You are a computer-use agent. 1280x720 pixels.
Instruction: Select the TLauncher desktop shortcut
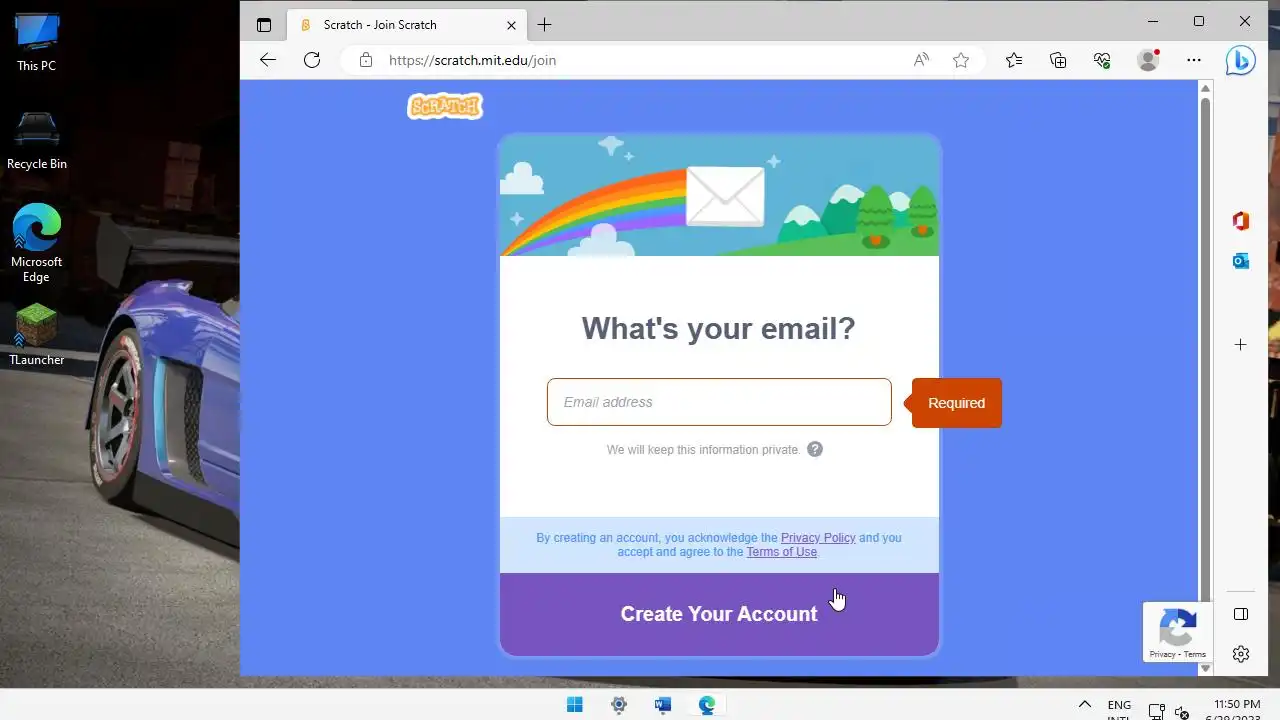tap(37, 334)
